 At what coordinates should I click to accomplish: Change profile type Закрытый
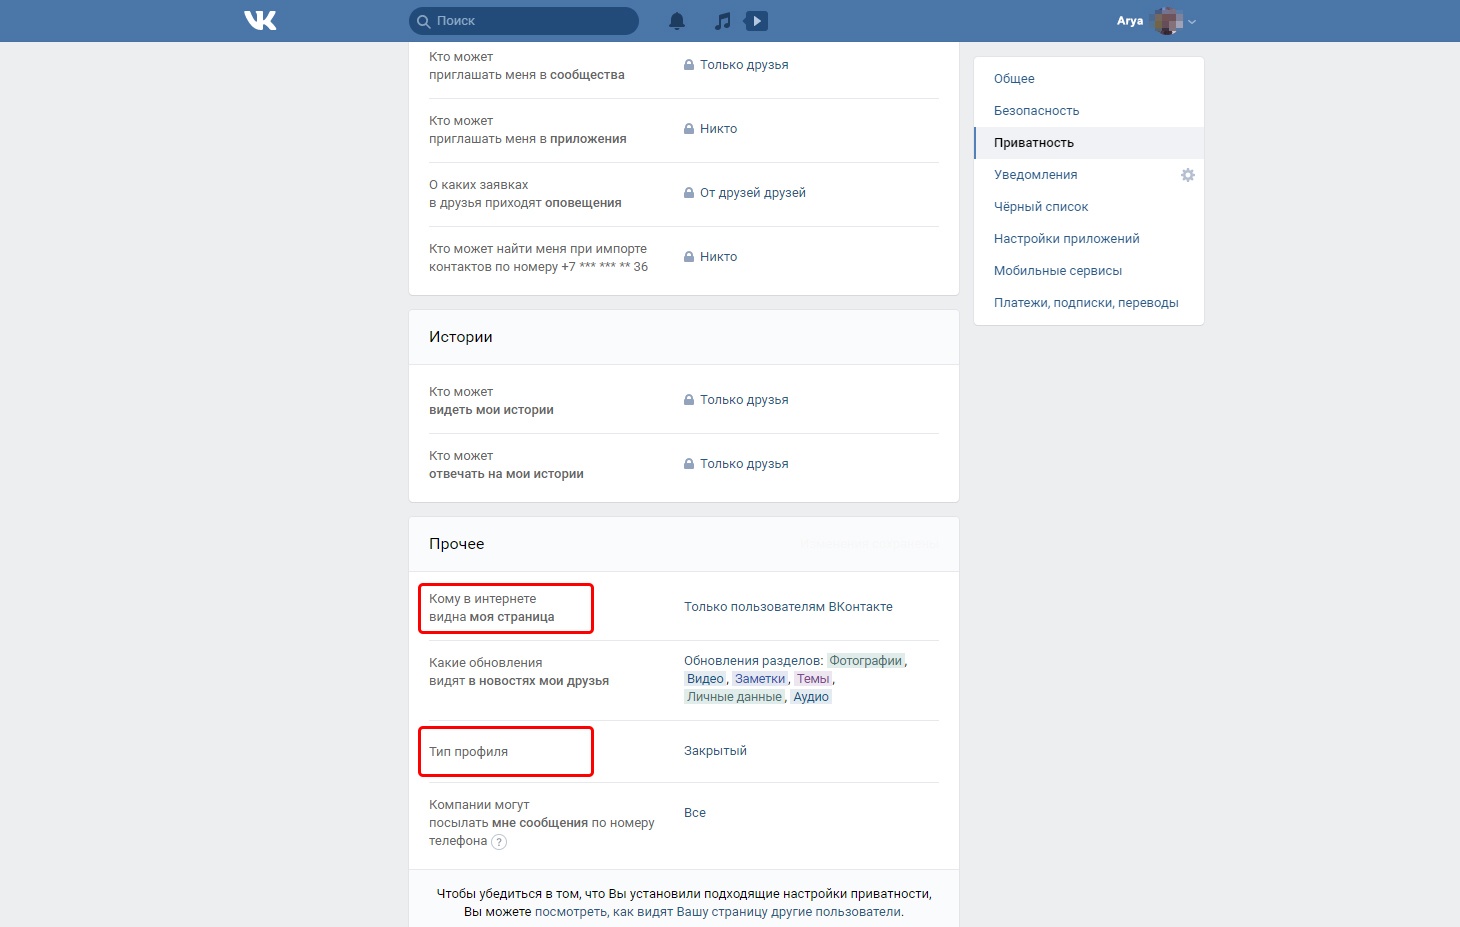[x=715, y=751]
